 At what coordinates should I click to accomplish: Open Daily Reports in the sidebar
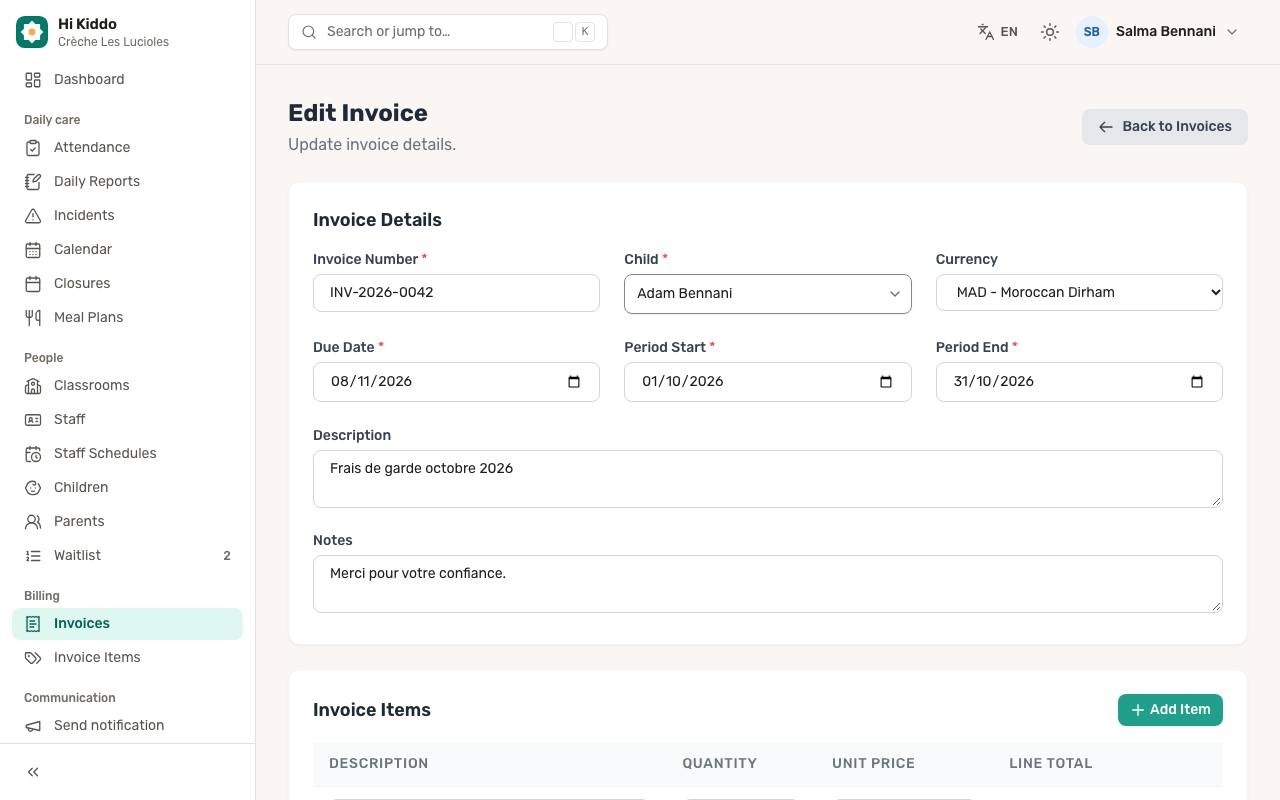(x=127, y=181)
